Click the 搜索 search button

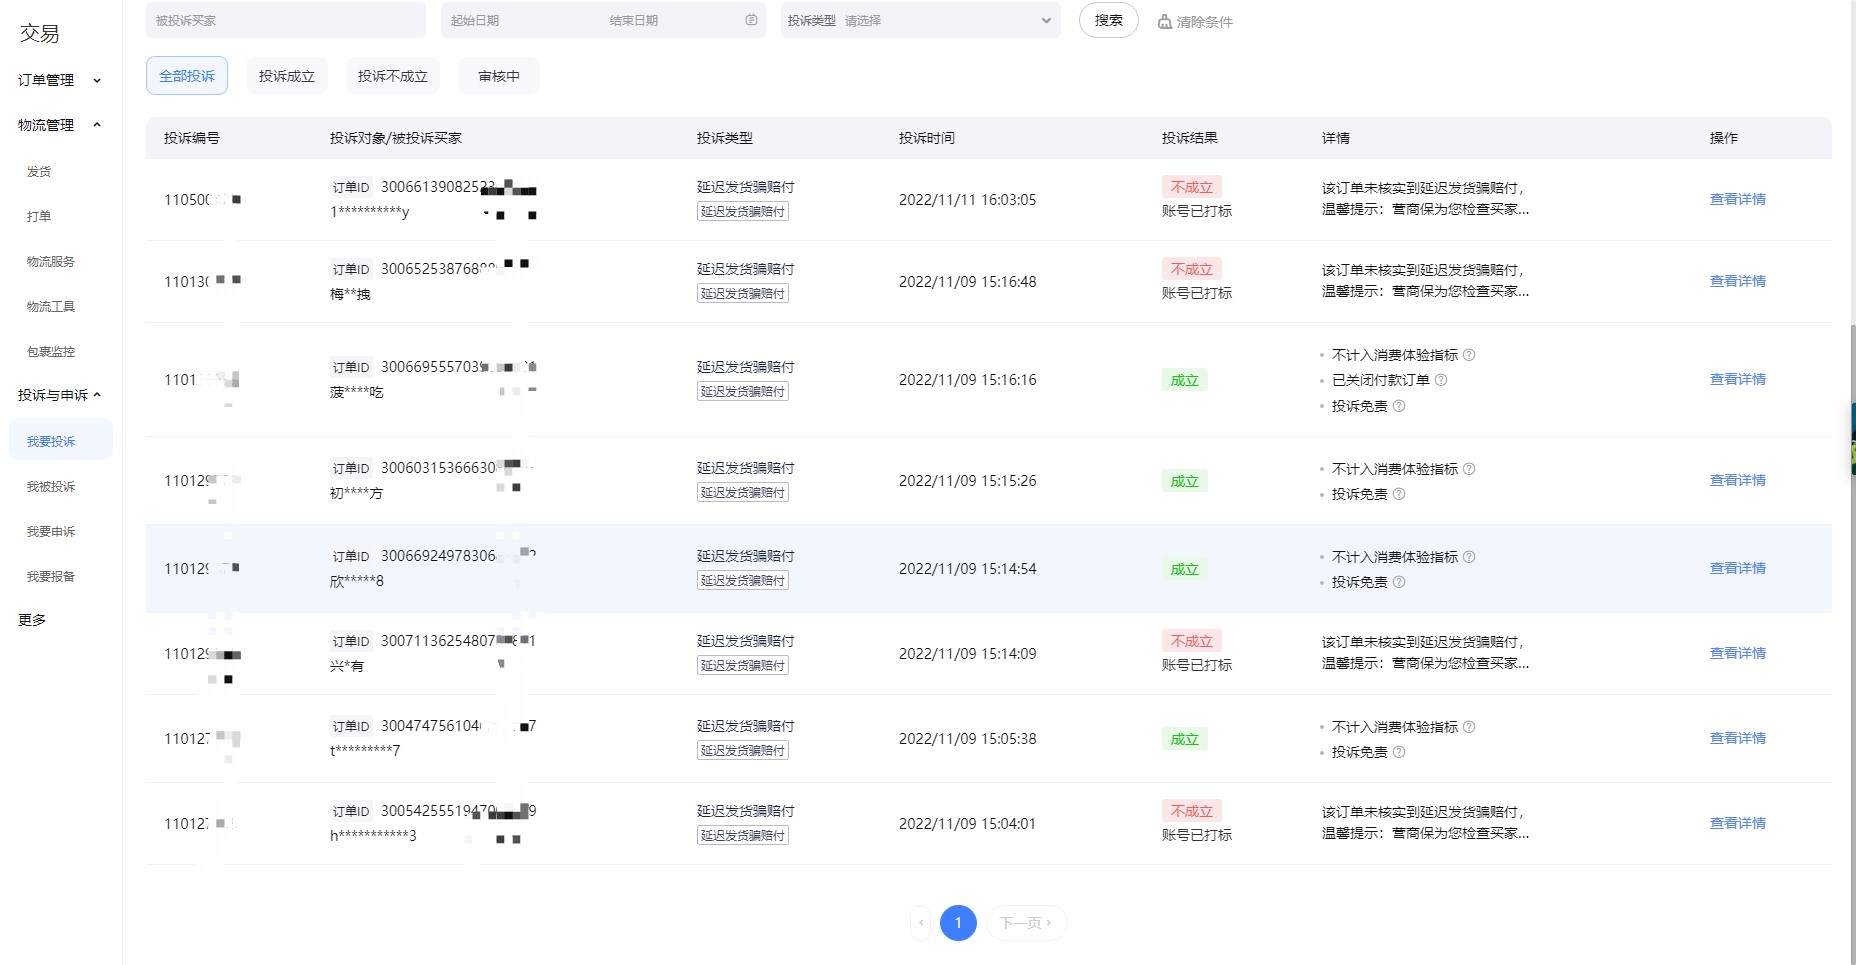point(1108,19)
